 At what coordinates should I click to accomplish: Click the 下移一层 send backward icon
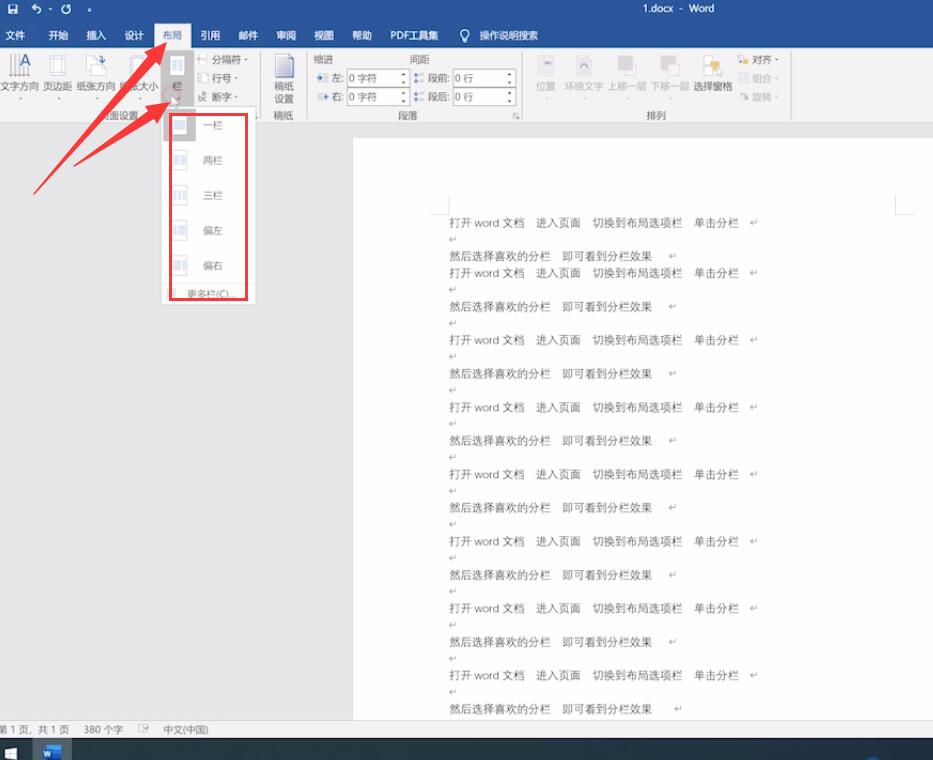[669, 74]
